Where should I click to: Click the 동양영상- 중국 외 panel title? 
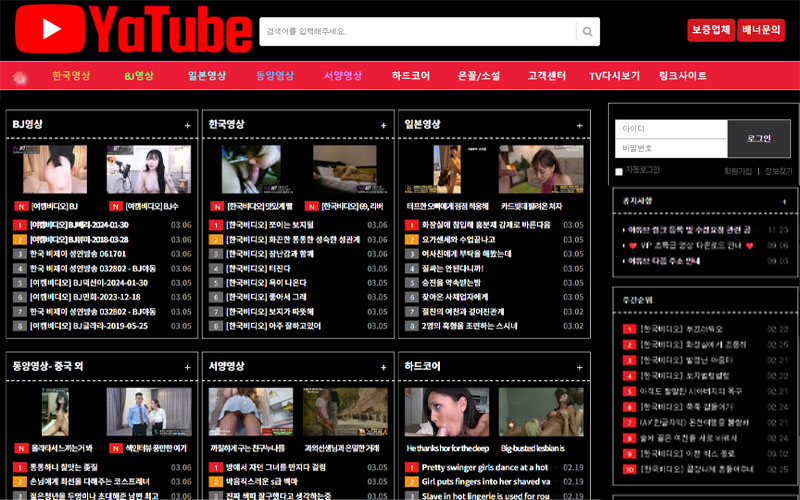[x=47, y=366]
